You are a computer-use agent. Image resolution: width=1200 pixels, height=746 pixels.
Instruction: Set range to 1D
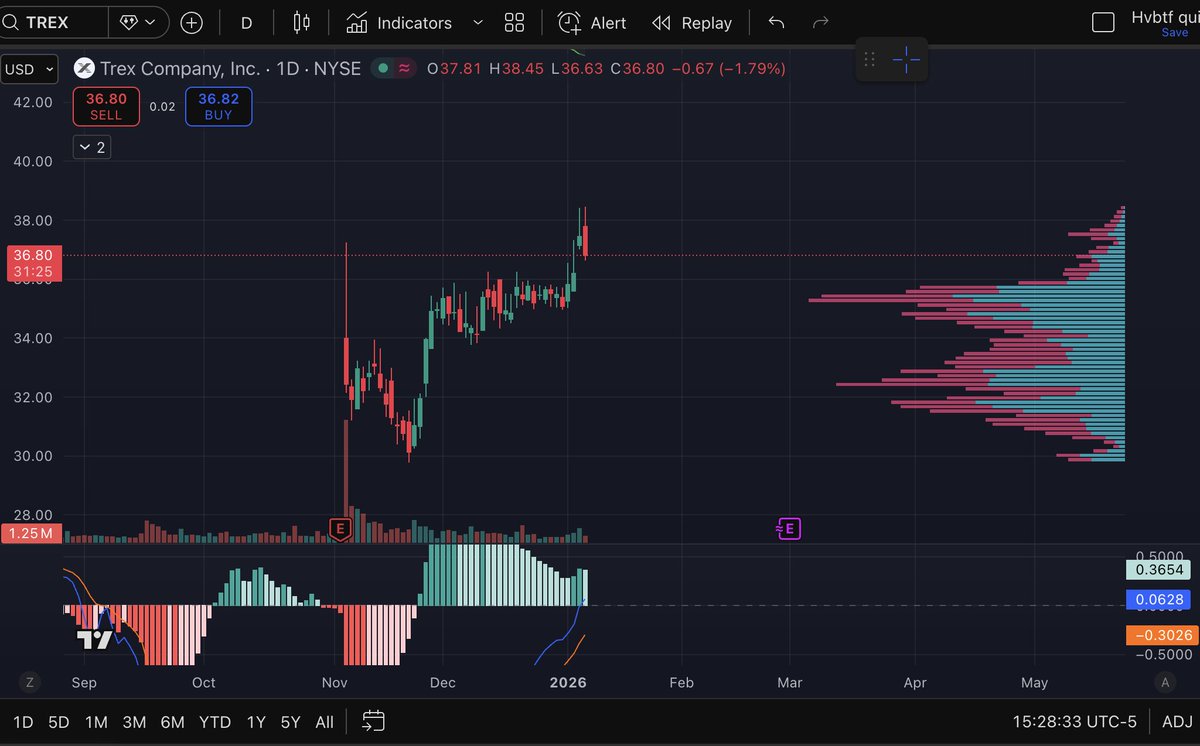(22, 722)
